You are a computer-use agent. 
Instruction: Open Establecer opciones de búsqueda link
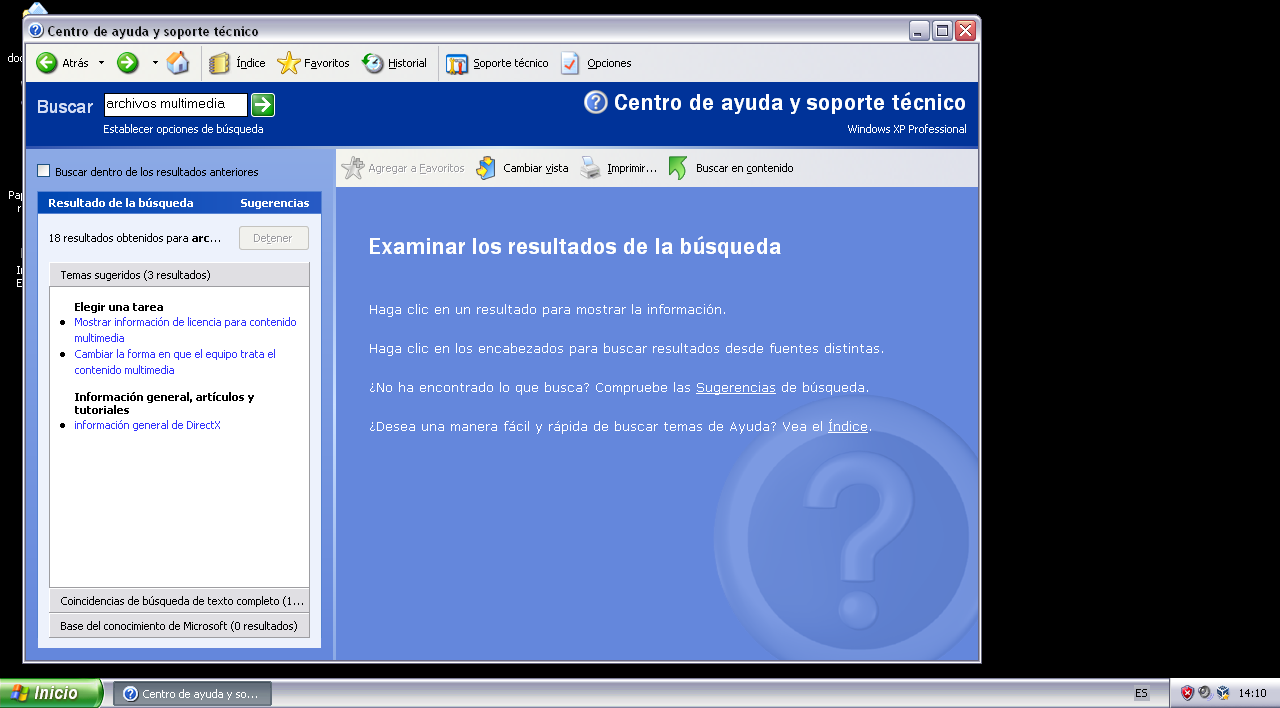click(x=183, y=130)
